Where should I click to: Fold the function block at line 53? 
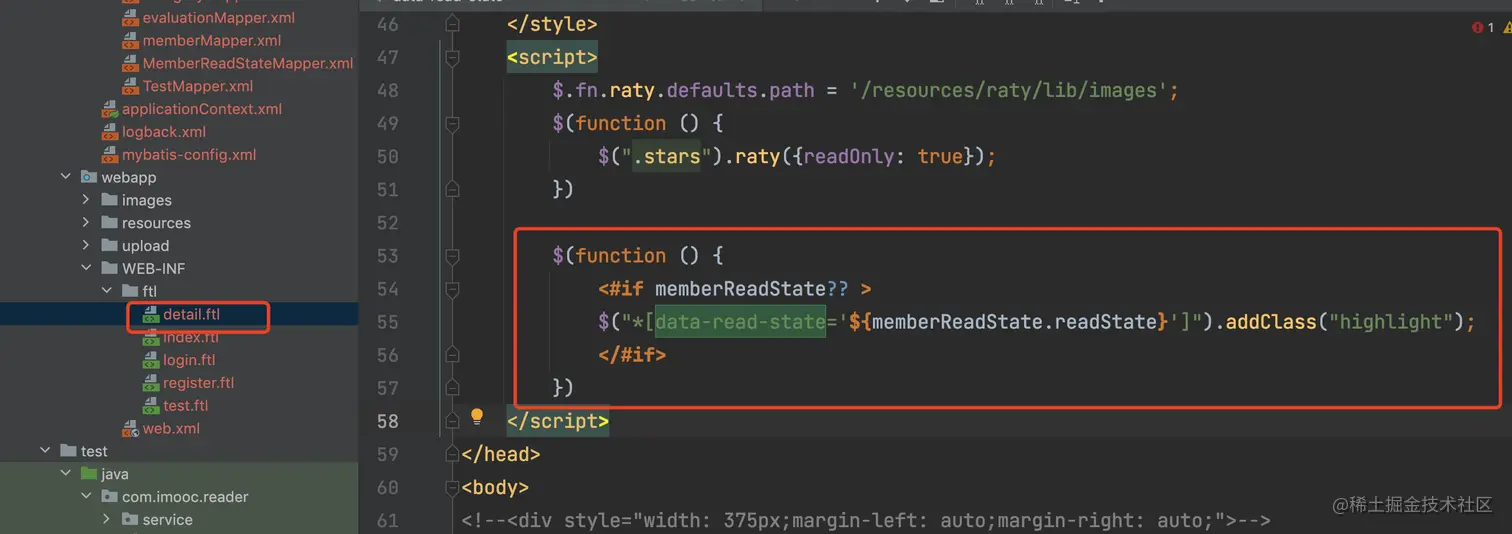[452, 256]
